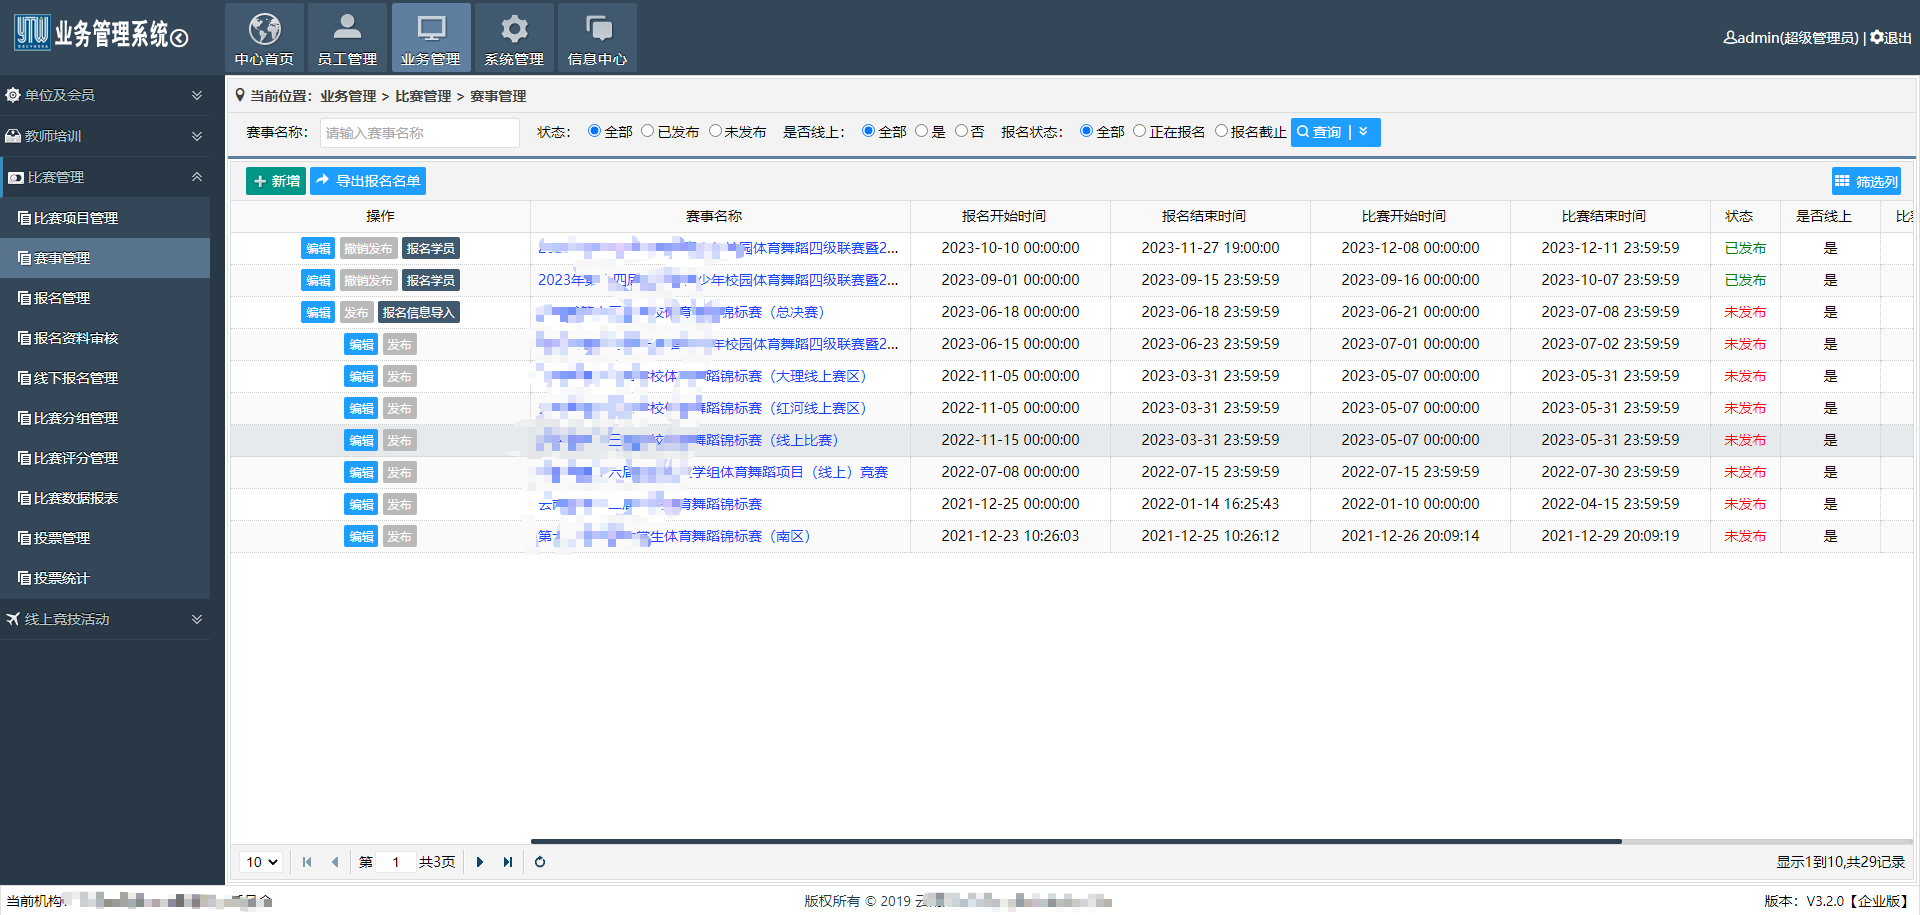Viewport: 1920px width, 915px height.
Task: Click 编辑 for 2023-10-10 event row
Action: click(x=318, y=248)
